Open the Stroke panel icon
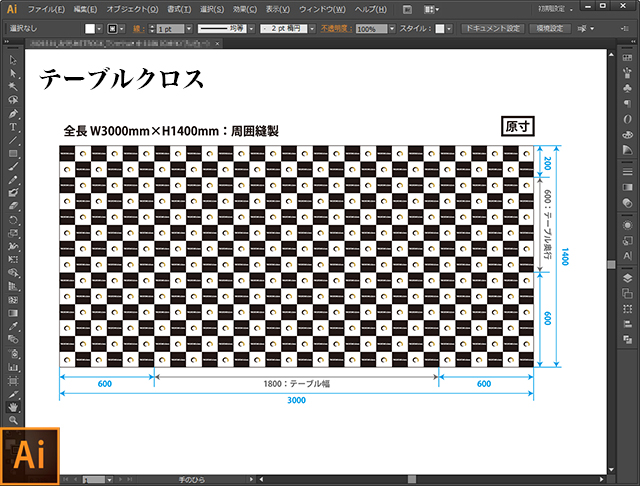The image size is (640, 486). pos(627,172)
